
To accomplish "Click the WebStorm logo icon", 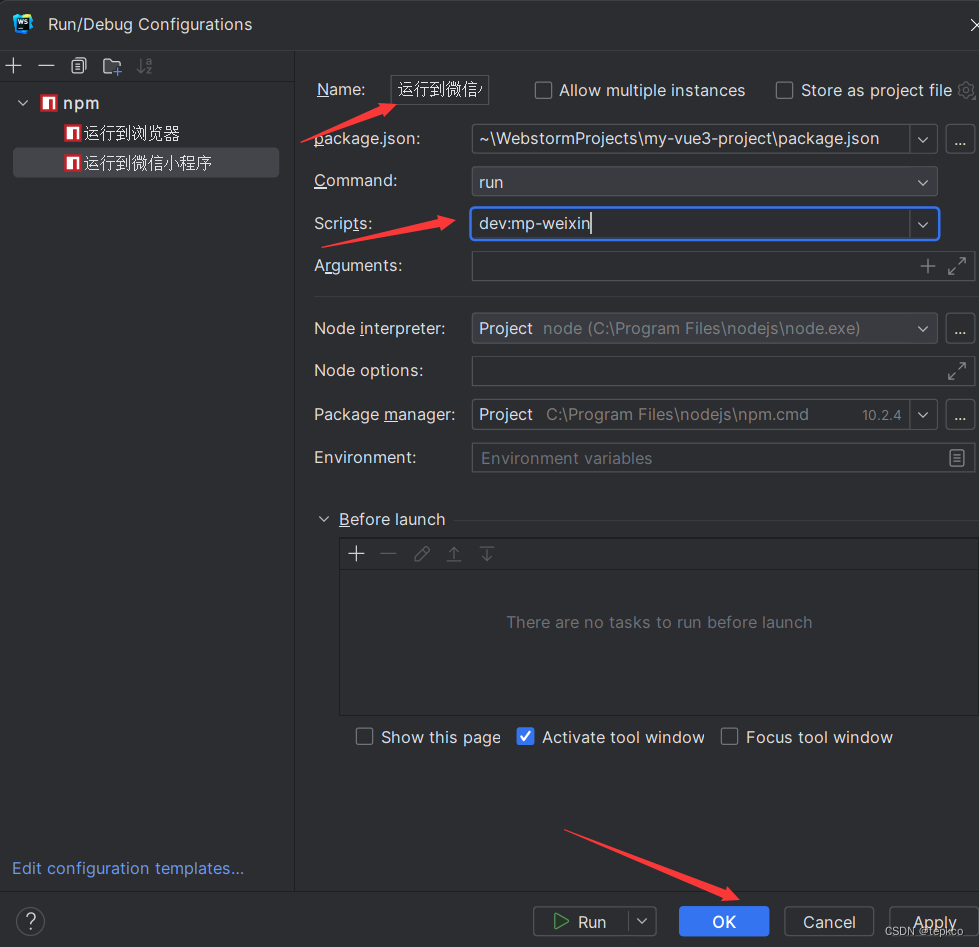I will point(23,24).
